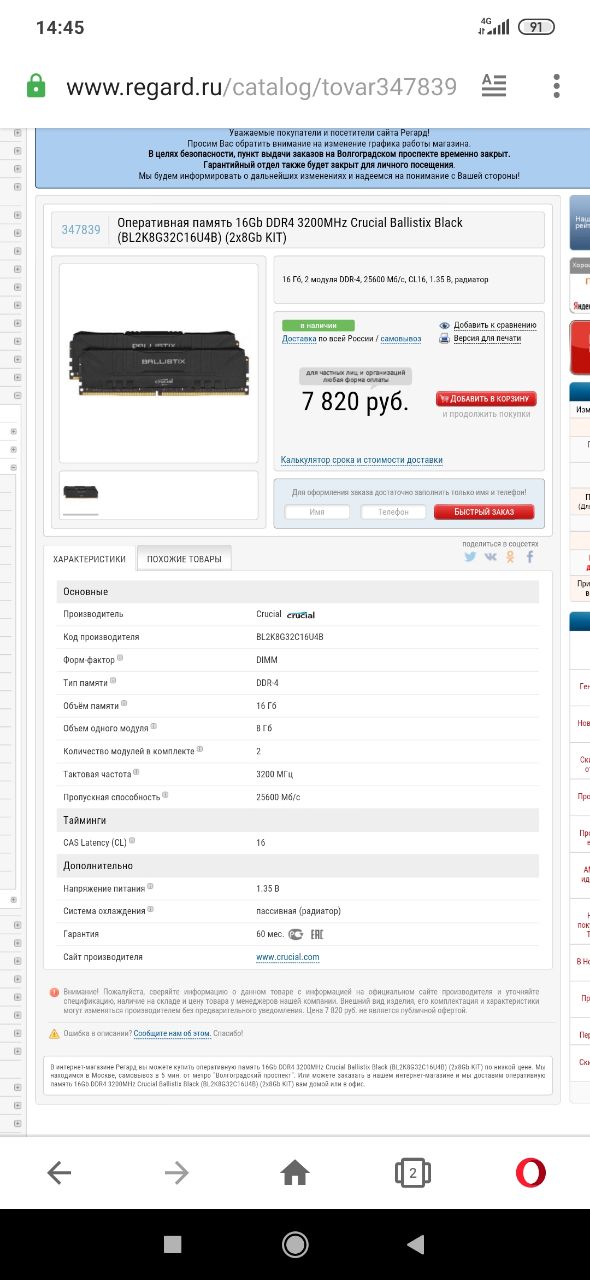Click help icon beside Форм-фактор

[120, 658]
